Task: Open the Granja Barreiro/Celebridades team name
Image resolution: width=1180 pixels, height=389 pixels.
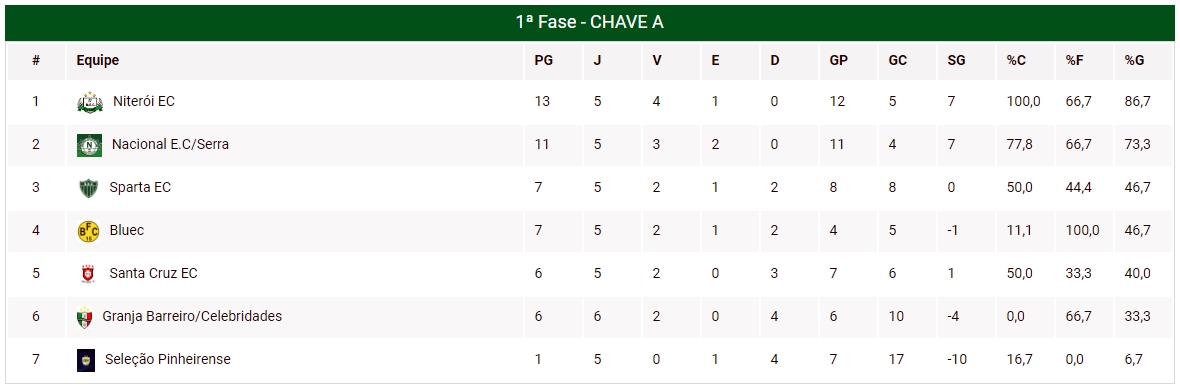Action: pyautogui.click(x=192, y=317)
